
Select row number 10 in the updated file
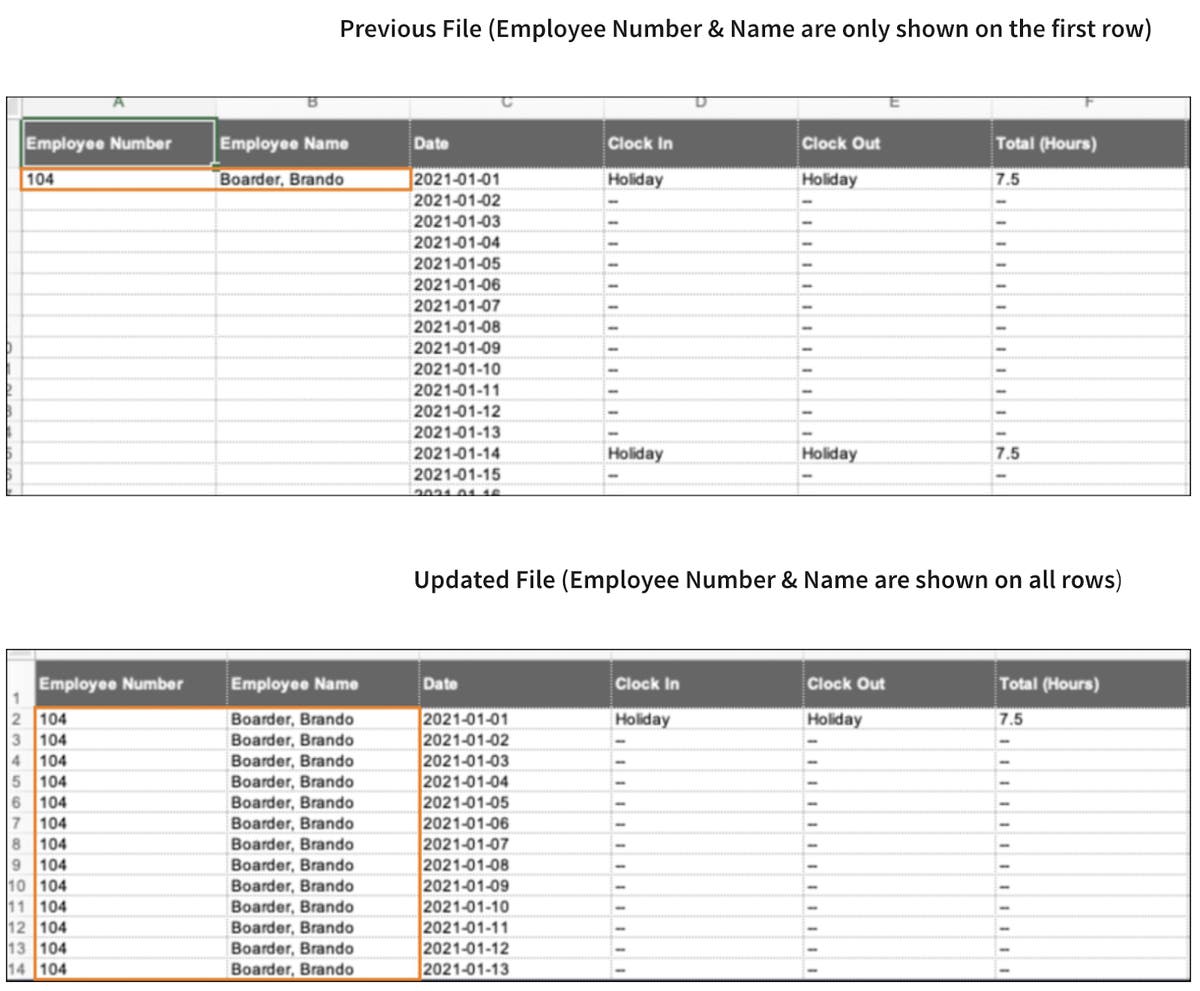(17, 886)
